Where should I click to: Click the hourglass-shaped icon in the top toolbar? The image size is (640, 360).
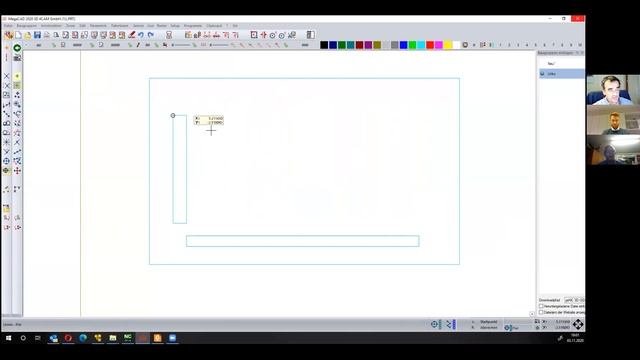[169, 35]
